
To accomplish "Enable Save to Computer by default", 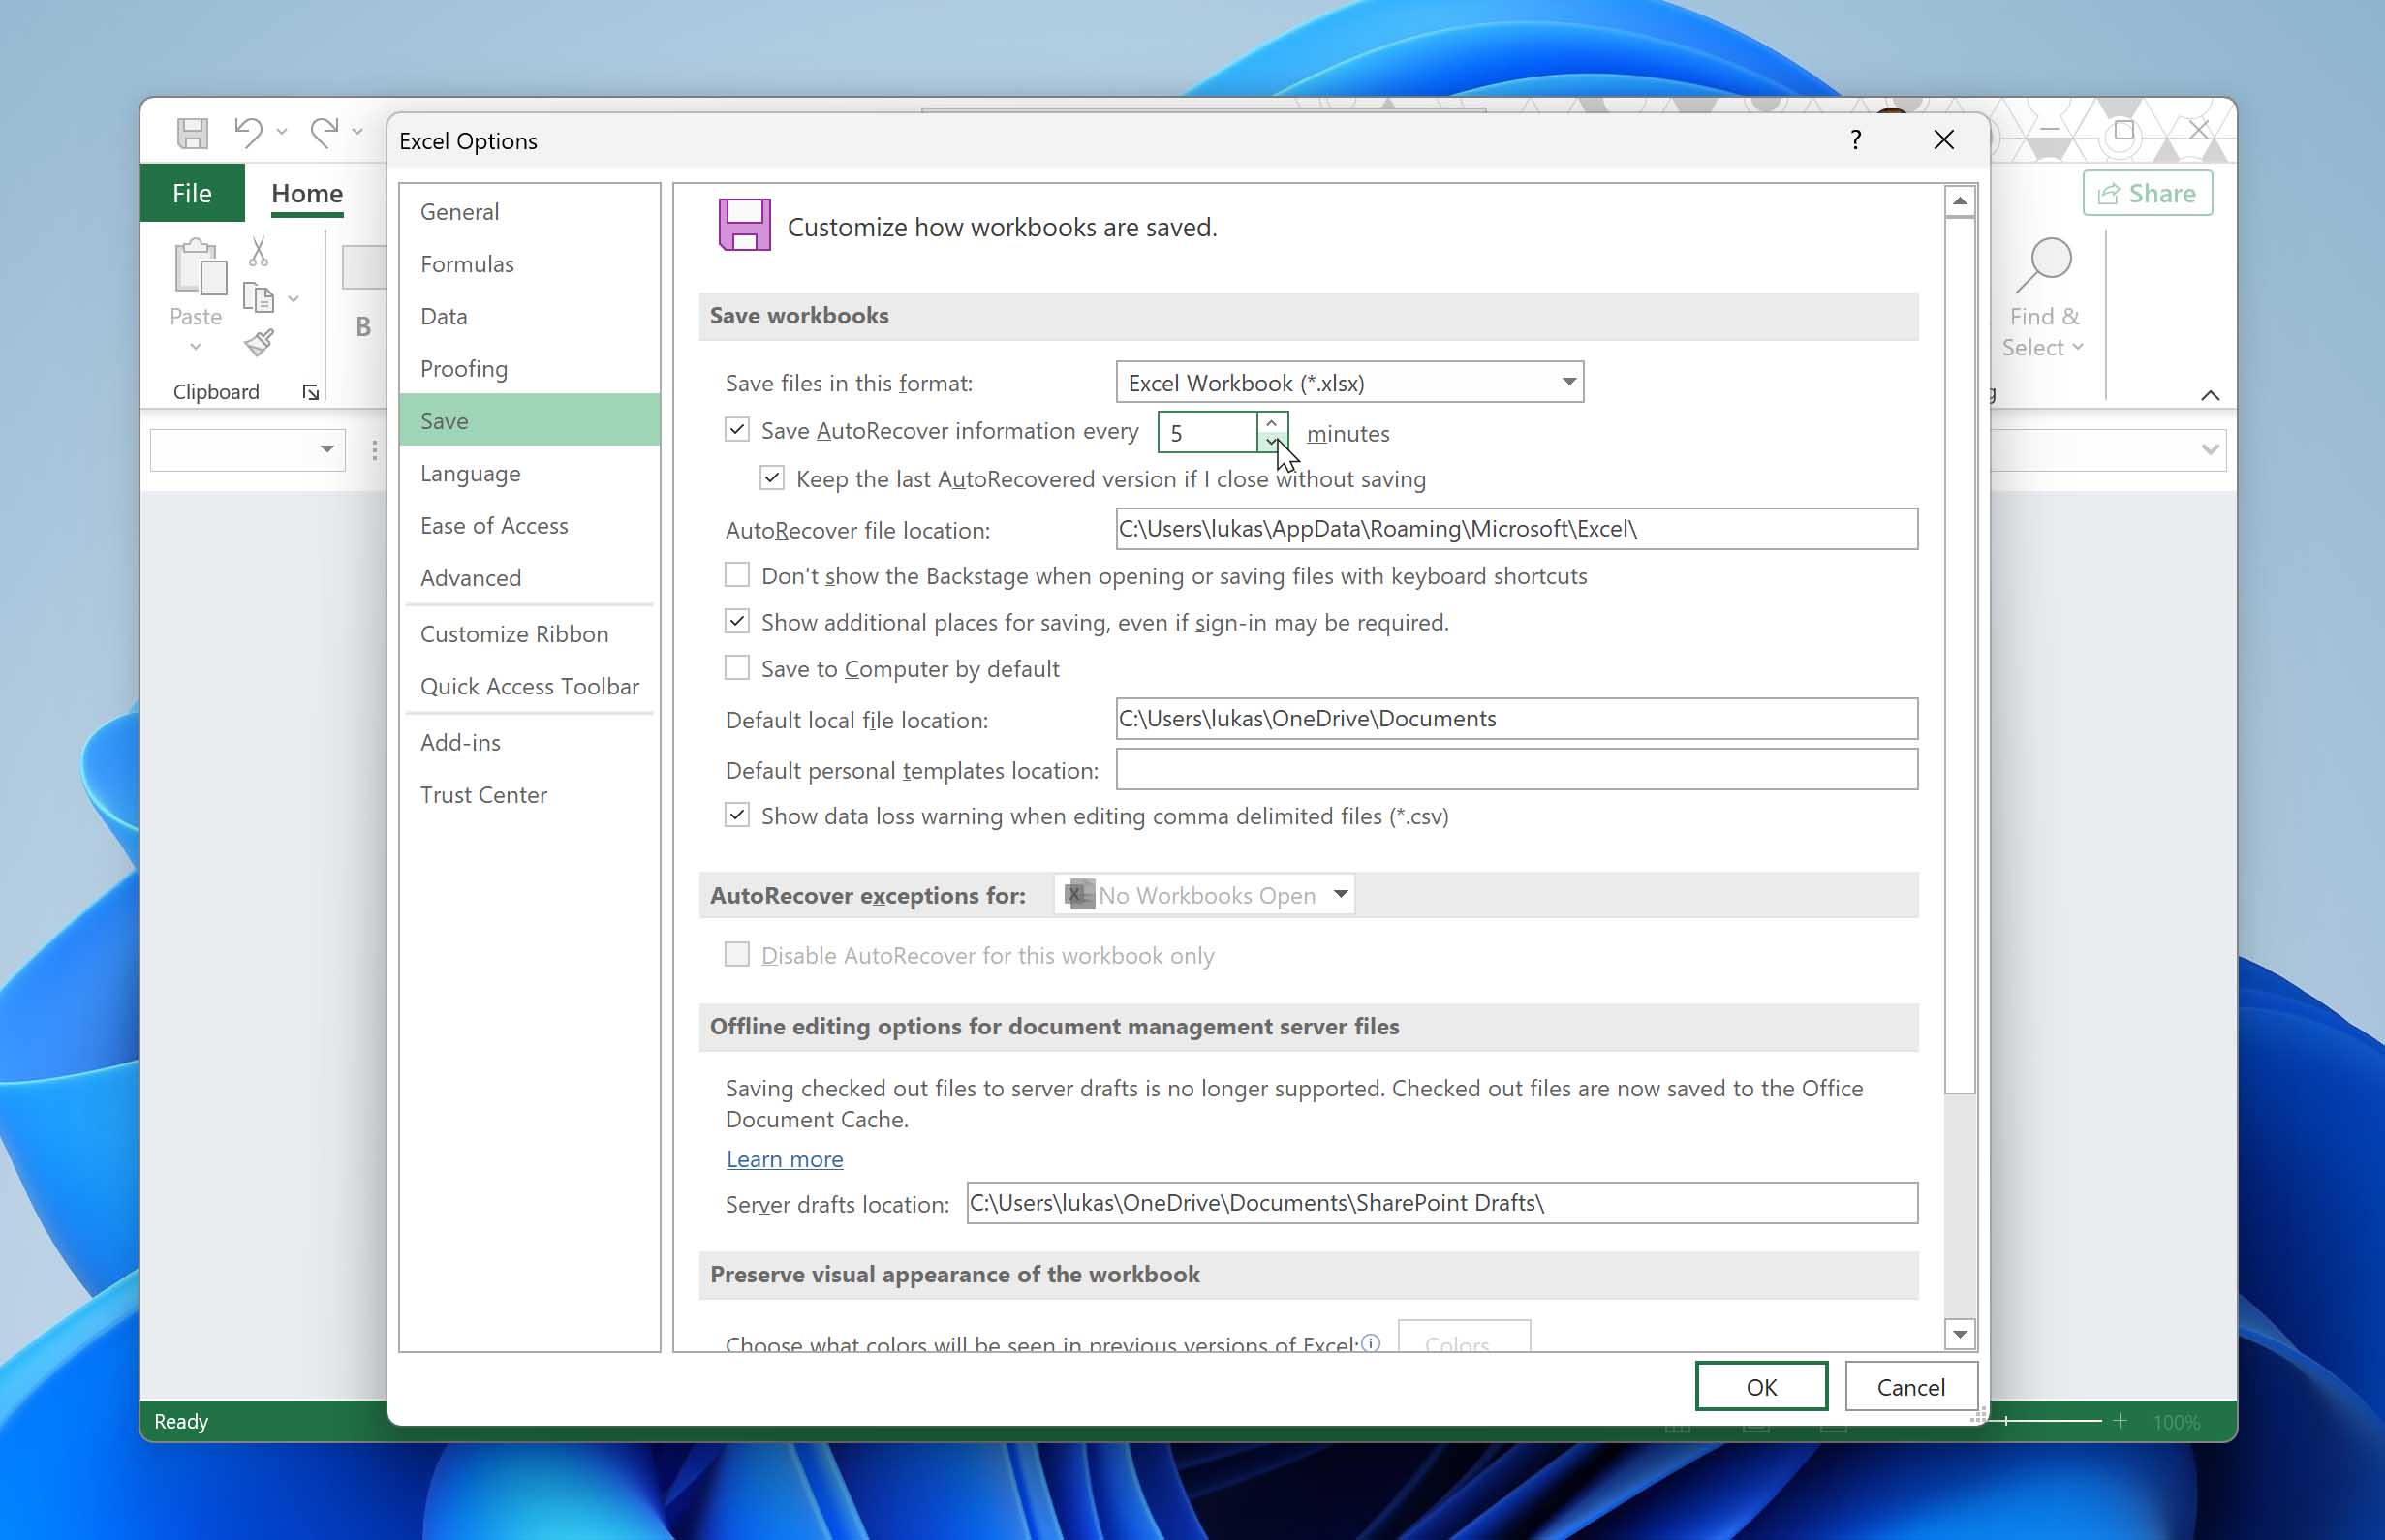I will coord(737,667).
